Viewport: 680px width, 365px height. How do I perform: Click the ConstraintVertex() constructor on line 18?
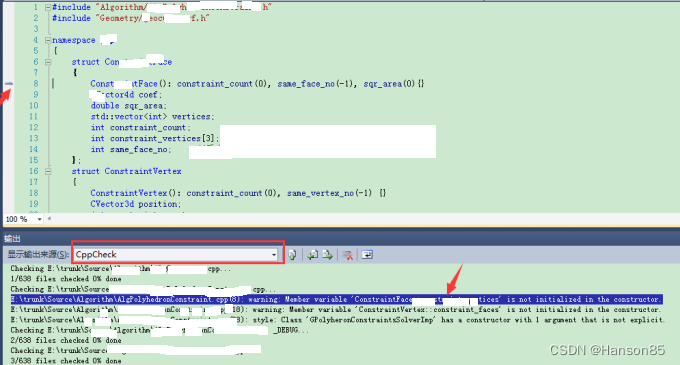(238, 193)
